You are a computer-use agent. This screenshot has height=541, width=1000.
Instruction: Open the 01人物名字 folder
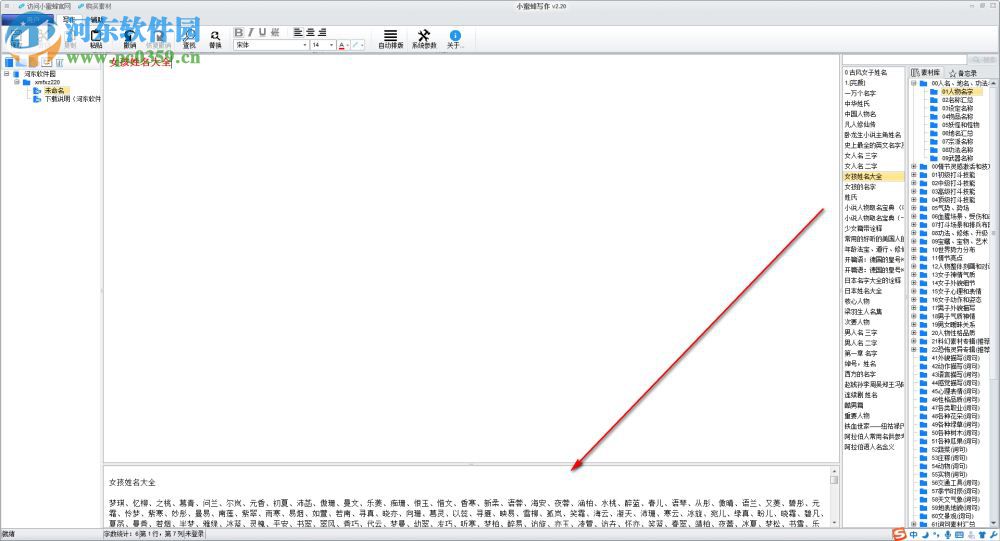pos(958,92)
